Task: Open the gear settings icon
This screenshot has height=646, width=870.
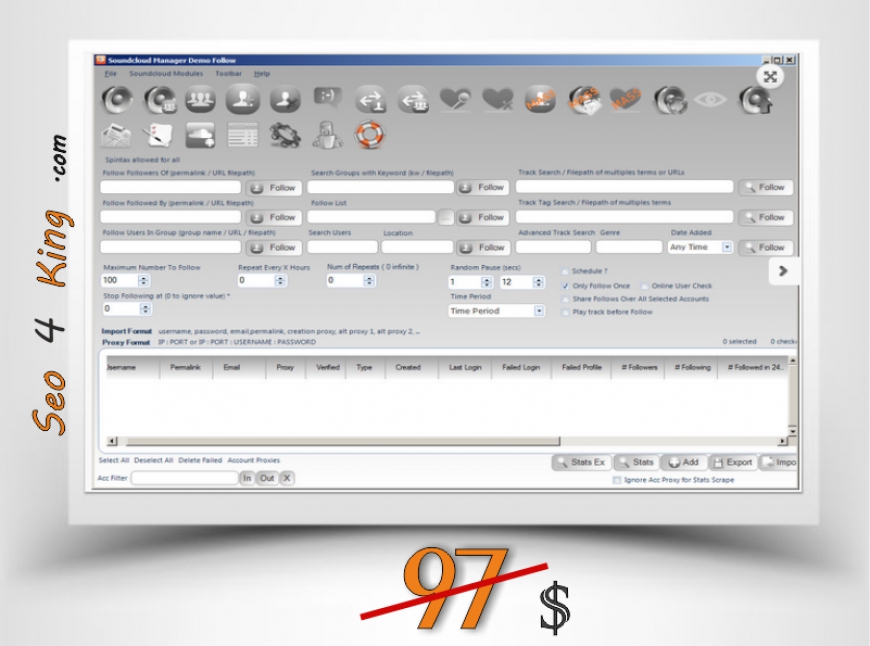Action: click(285, 135)
